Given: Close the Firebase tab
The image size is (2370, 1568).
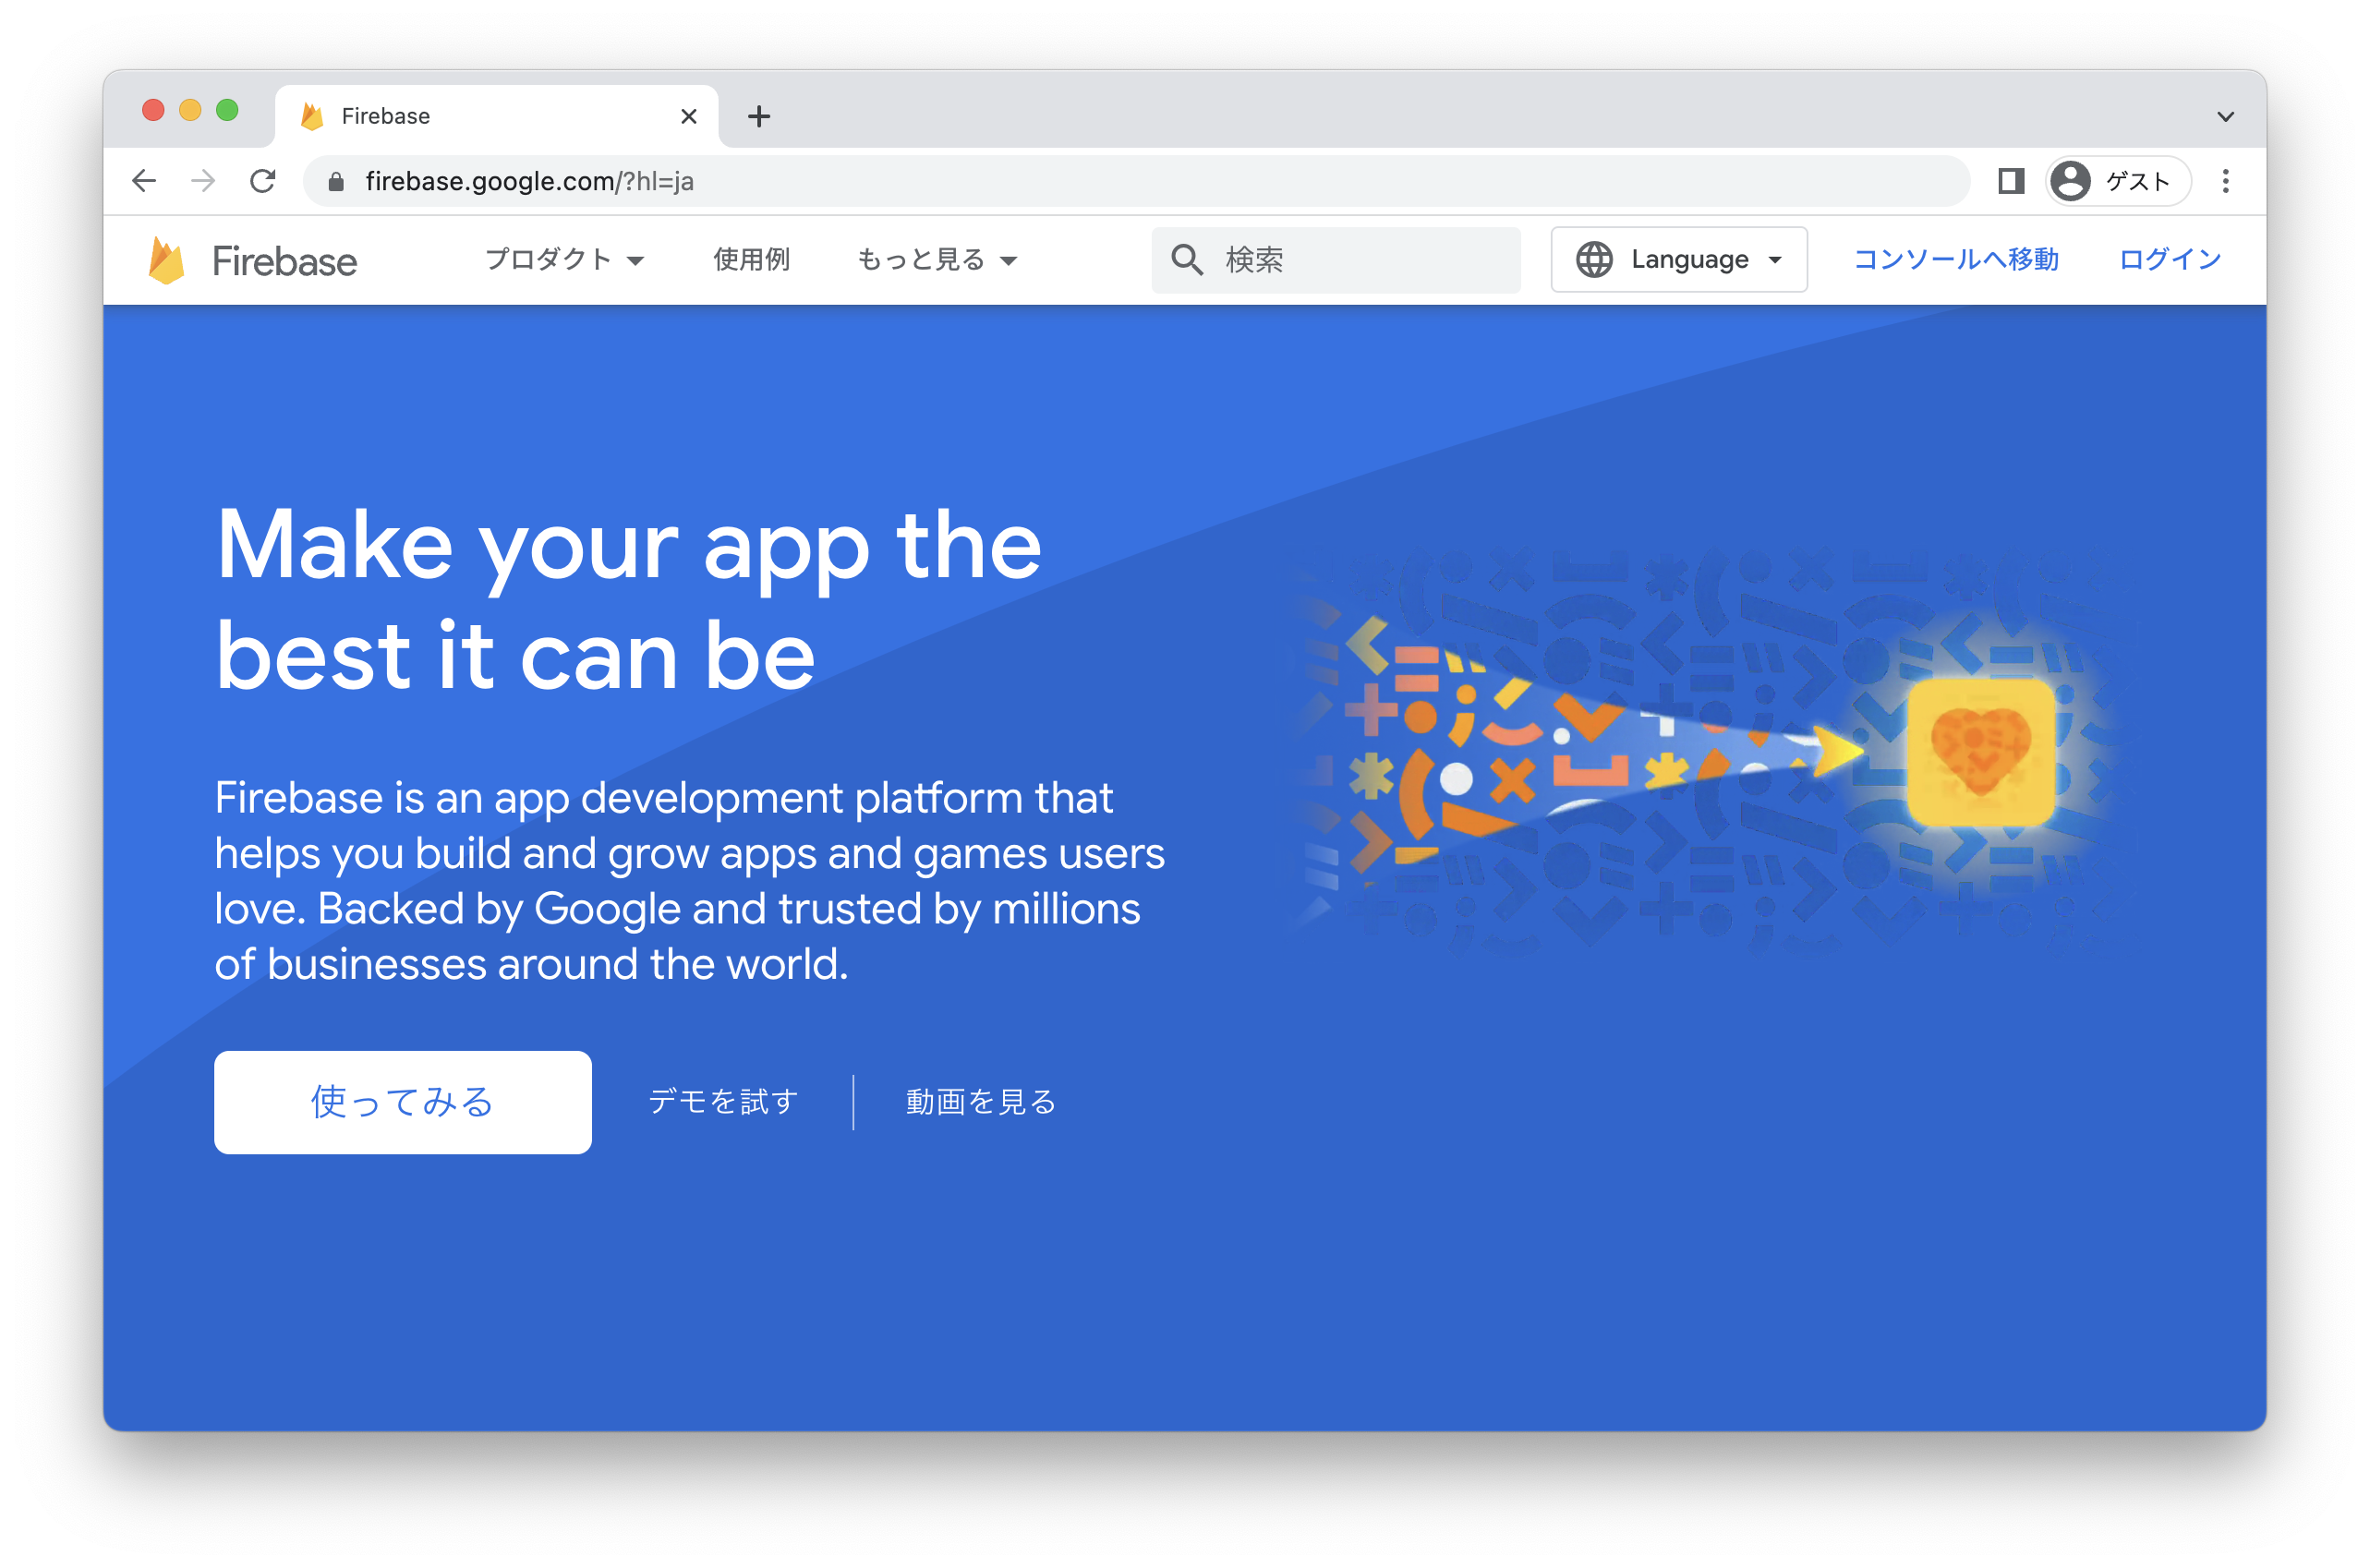Looking at the screenshot, I should tap(689, 116).
